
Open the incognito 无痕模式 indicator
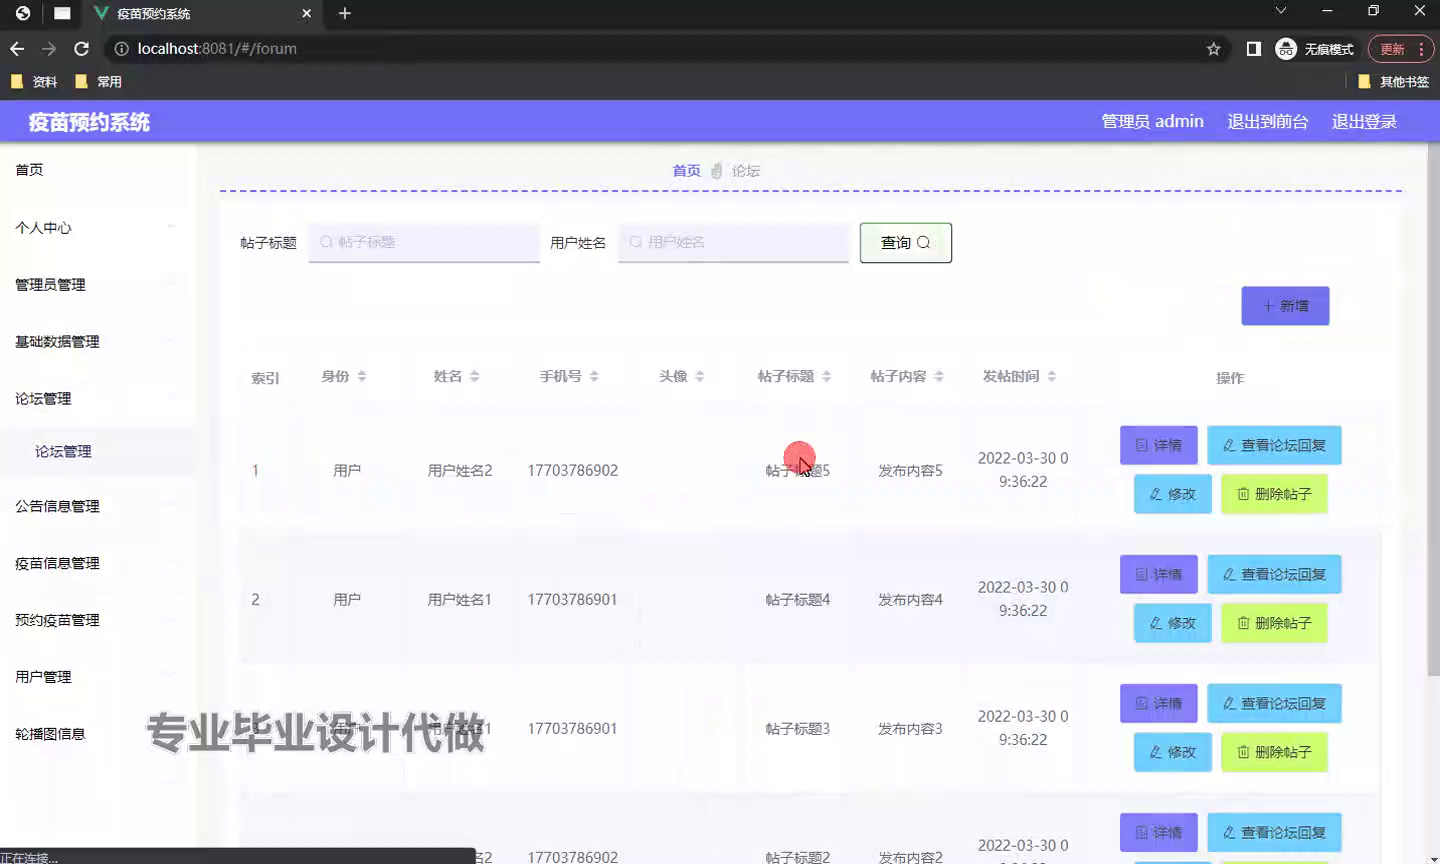point(1314,48)
